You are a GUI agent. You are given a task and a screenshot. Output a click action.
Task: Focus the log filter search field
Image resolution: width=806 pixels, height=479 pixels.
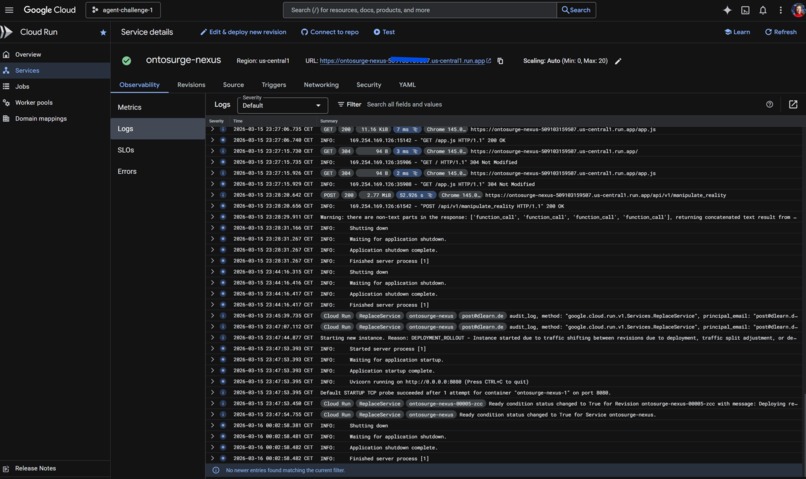click(560, 104)
